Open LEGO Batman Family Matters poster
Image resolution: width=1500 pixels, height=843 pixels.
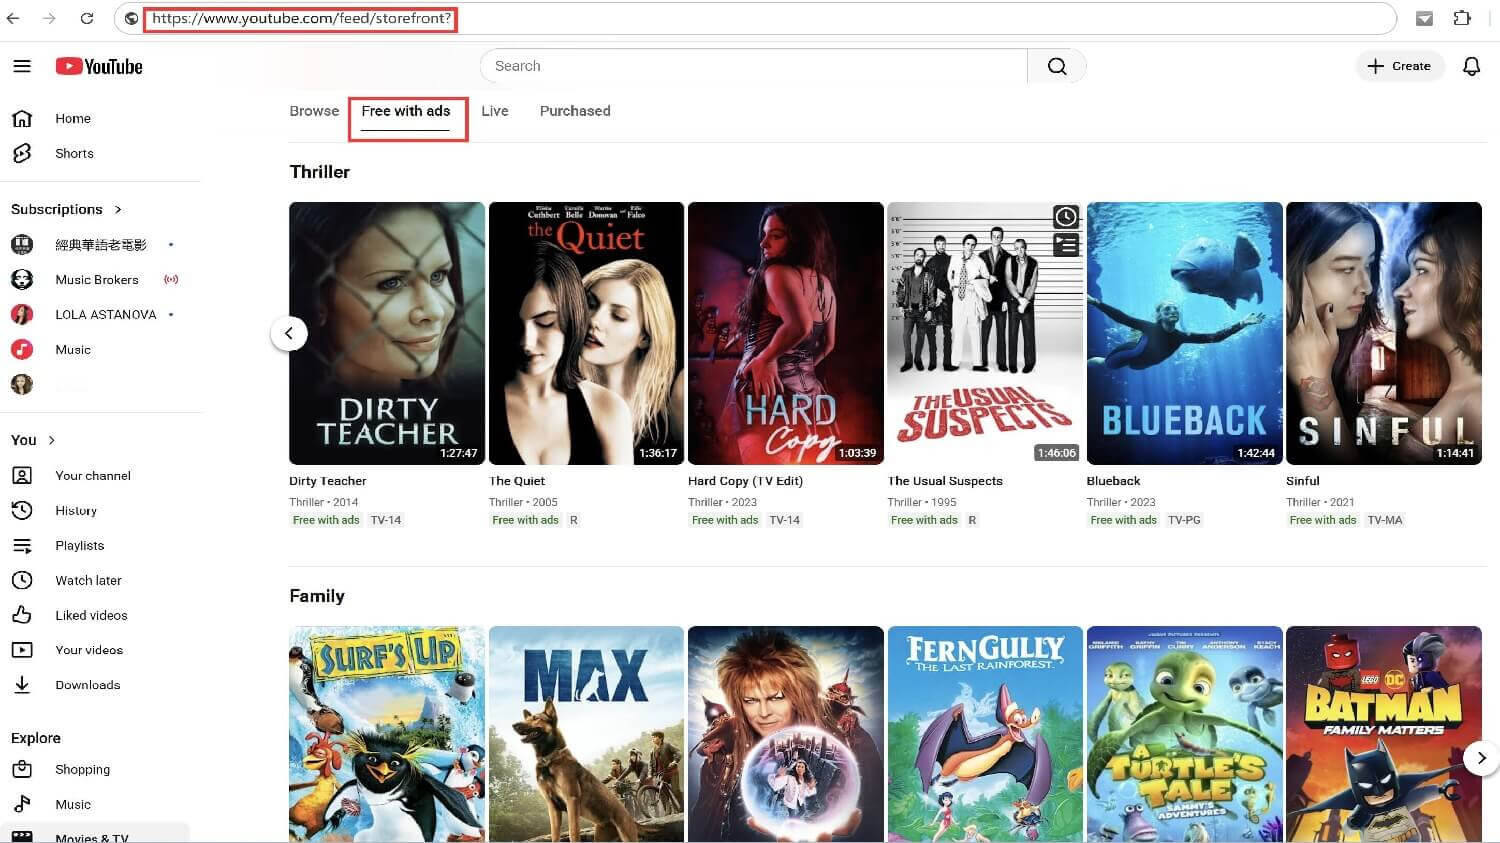[1384, 734]
